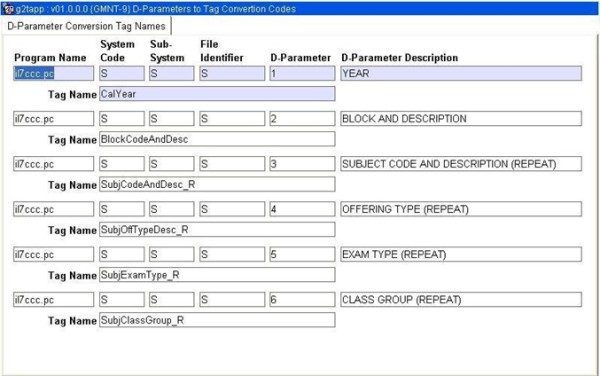
Task: Click File Identifier field in SUBJECT CODE row
Action: pyautogui.click(x=232, y=164)
